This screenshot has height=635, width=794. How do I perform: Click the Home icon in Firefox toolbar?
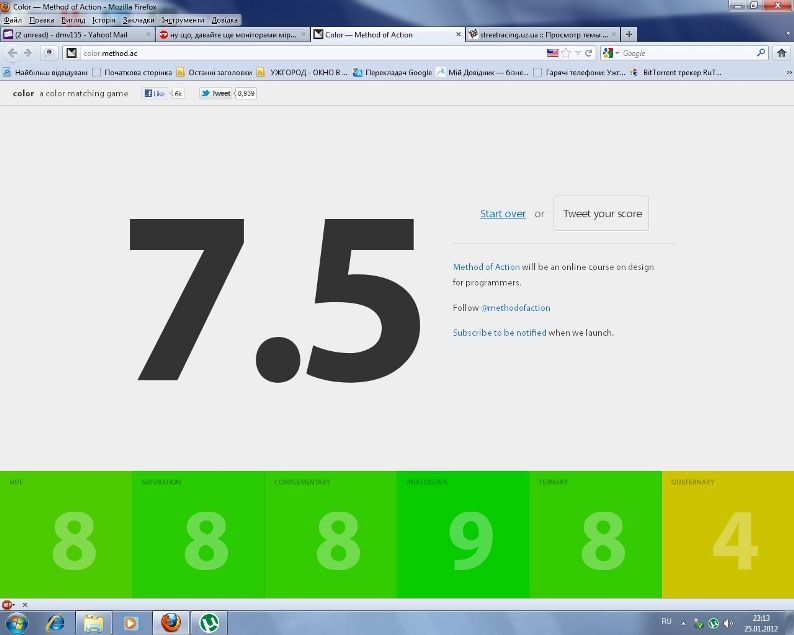pyautogui.click(x=782, y=53)
